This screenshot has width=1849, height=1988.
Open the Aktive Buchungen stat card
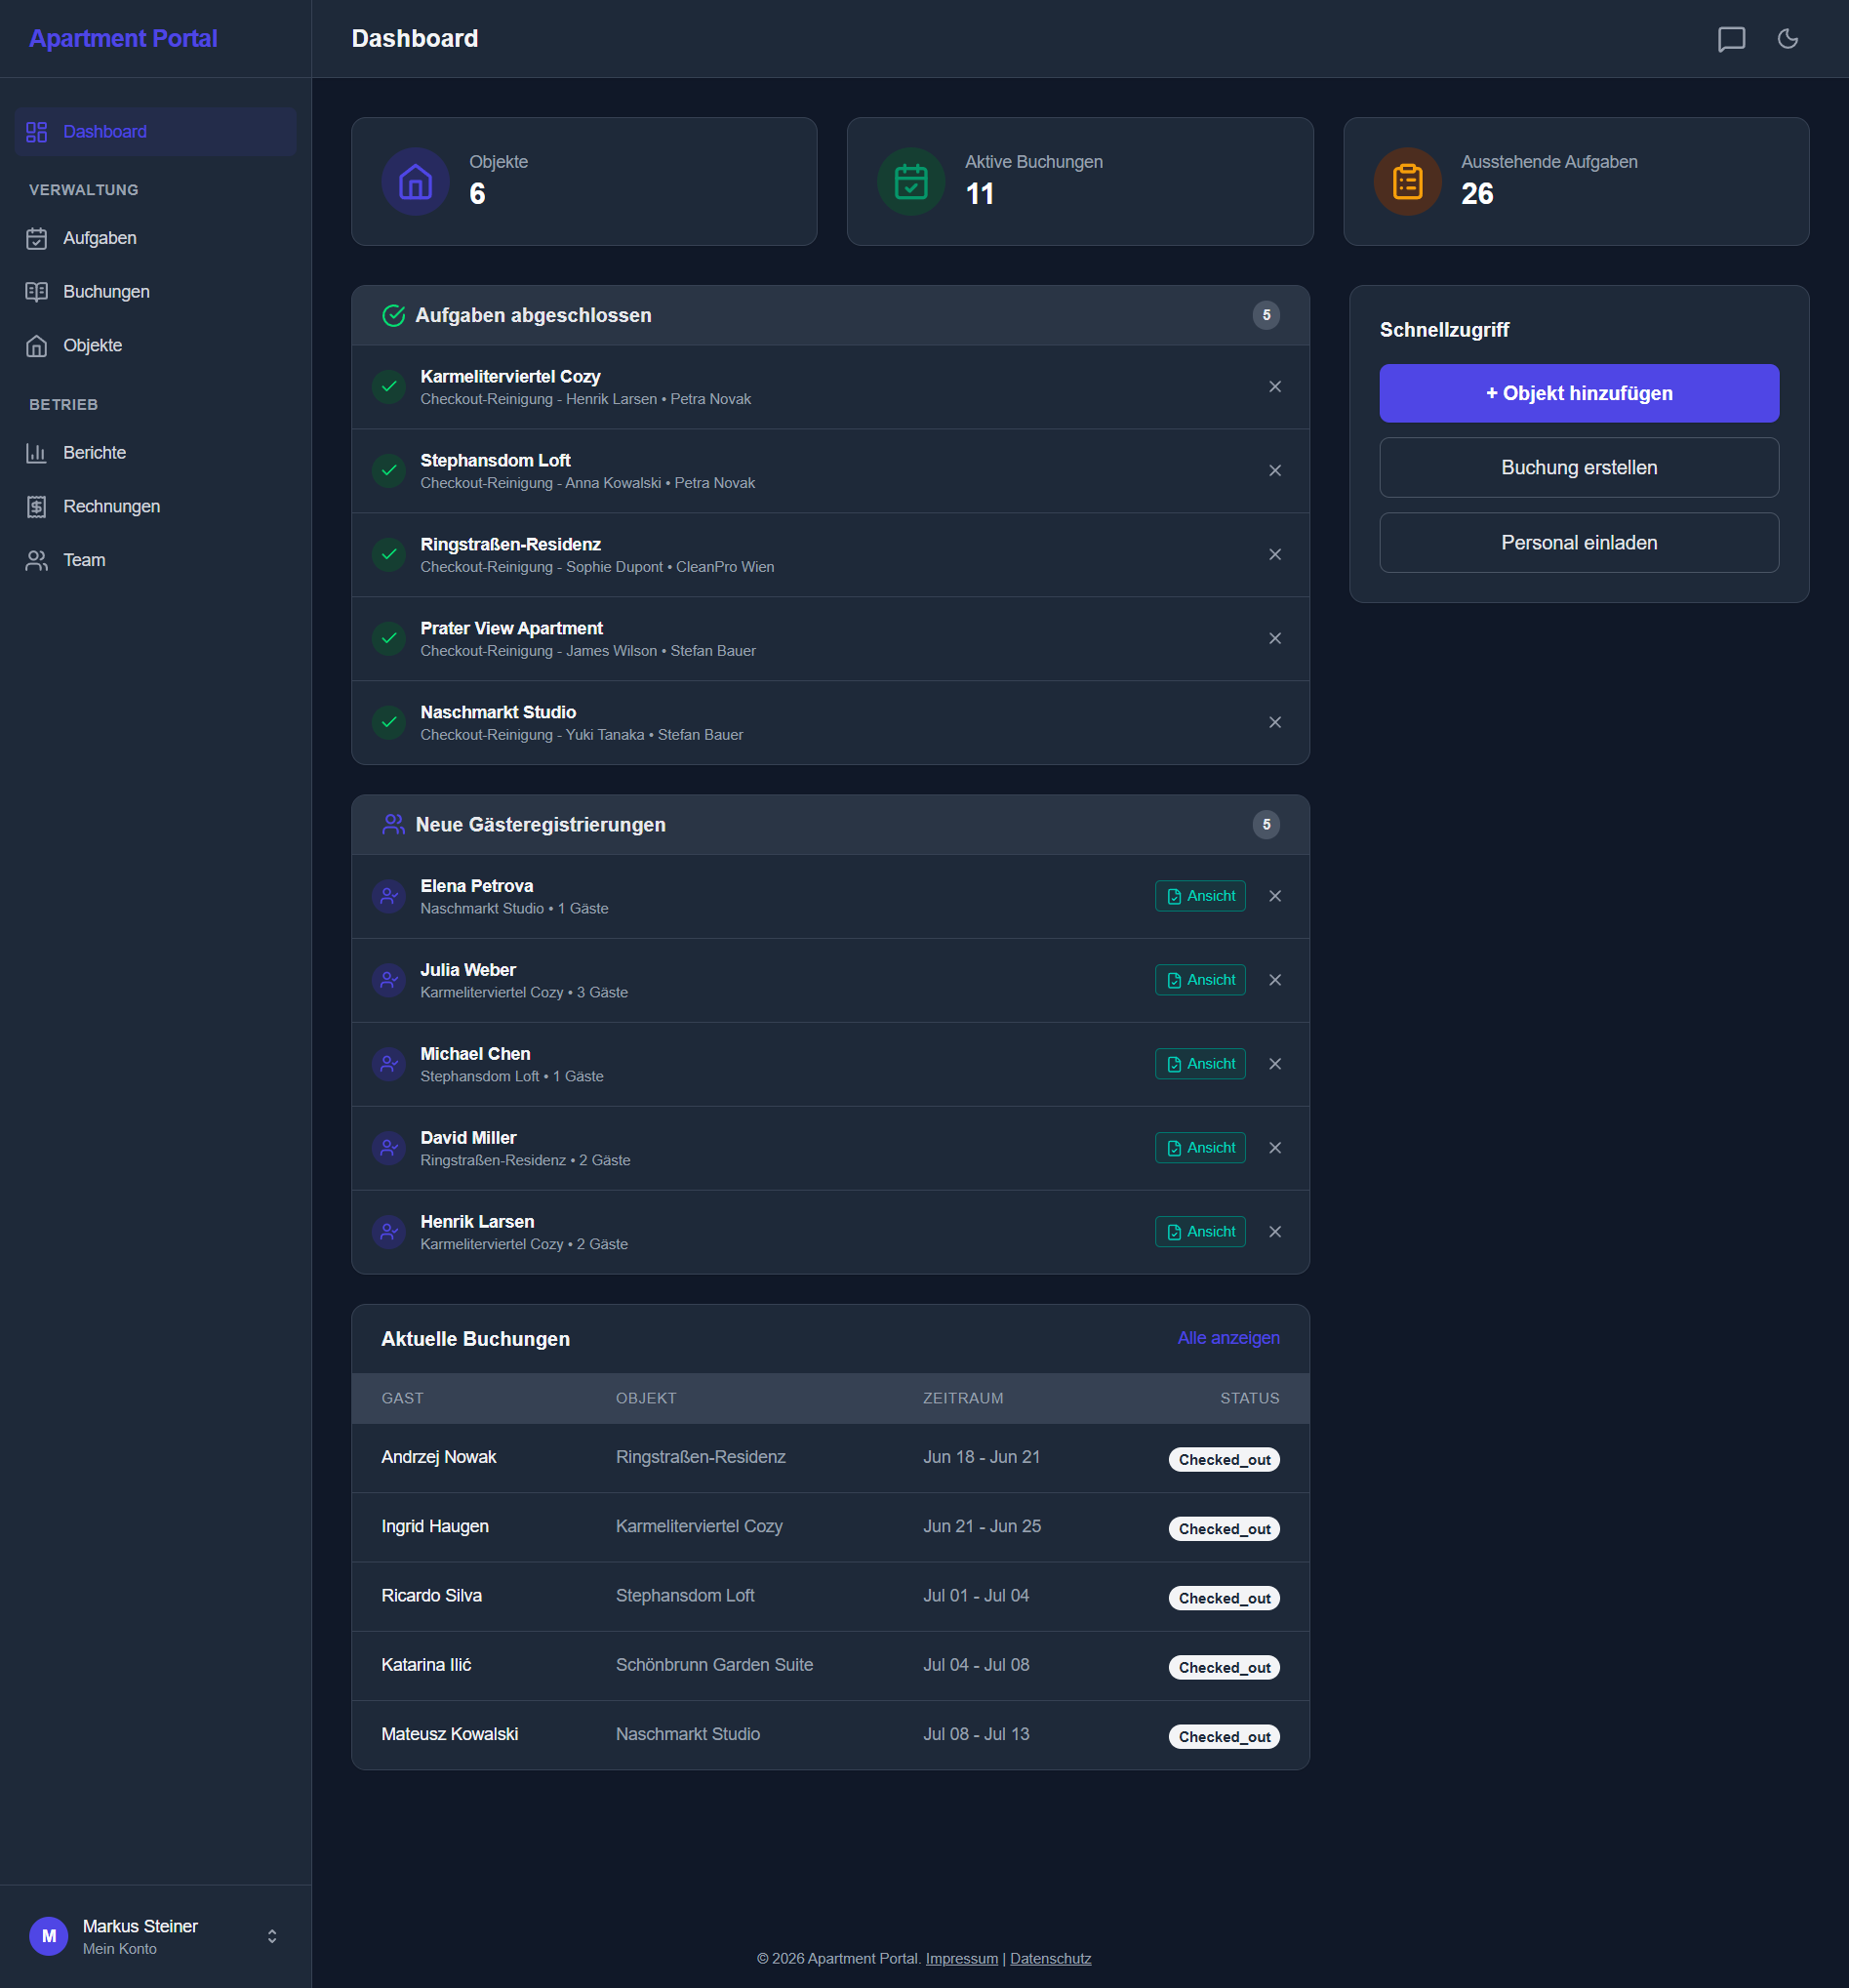(1080, 181)
